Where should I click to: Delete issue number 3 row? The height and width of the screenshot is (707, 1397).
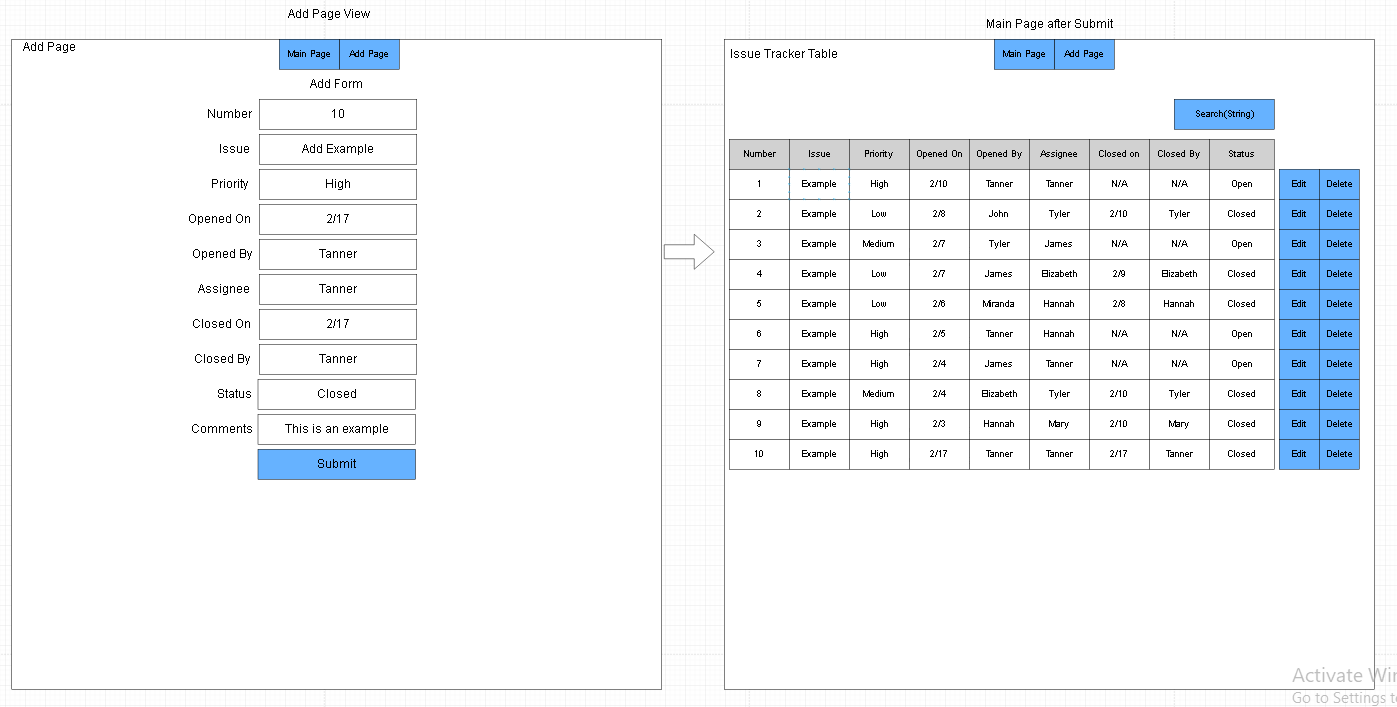click(1339, 244)
